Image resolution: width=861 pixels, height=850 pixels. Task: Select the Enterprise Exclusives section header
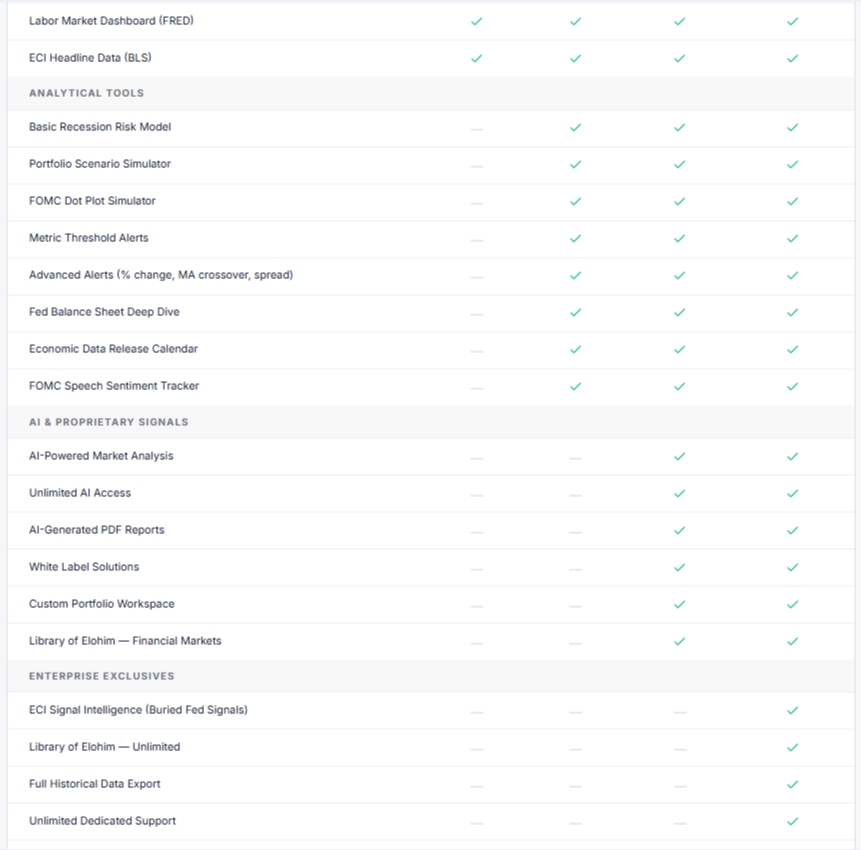(x=102, y=676)
